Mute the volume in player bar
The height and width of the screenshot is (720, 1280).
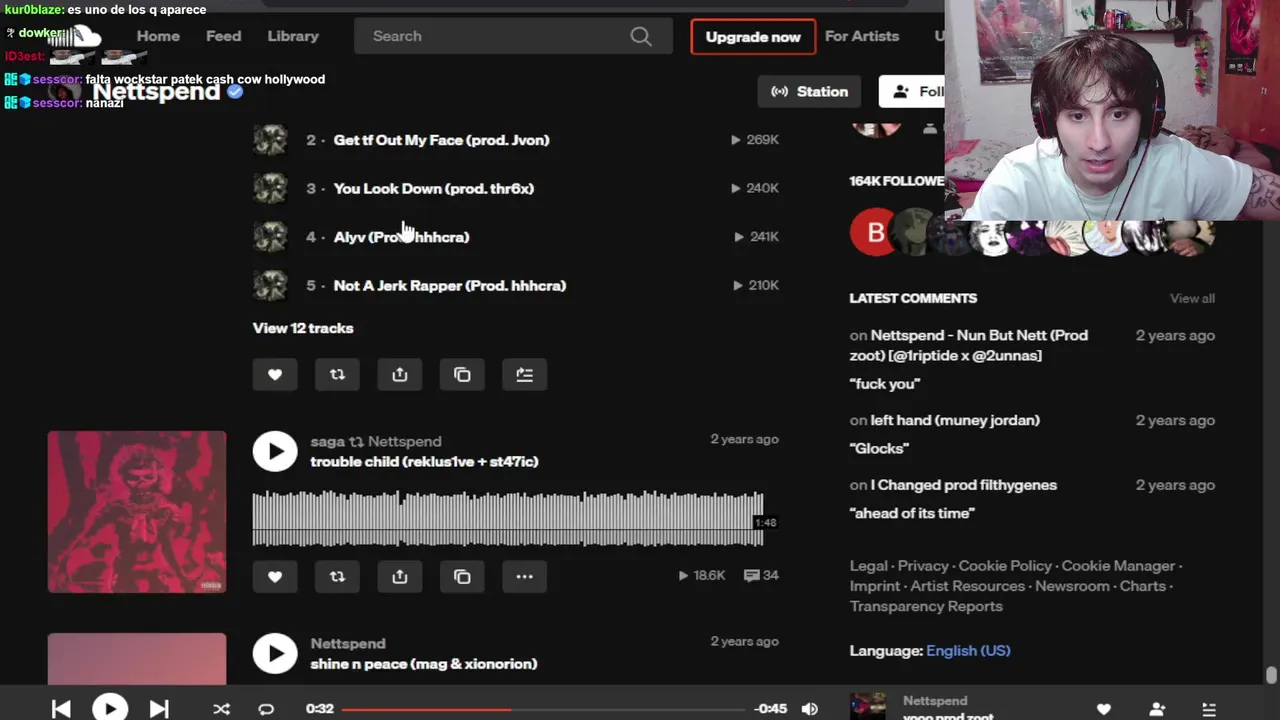pos(809,709)
